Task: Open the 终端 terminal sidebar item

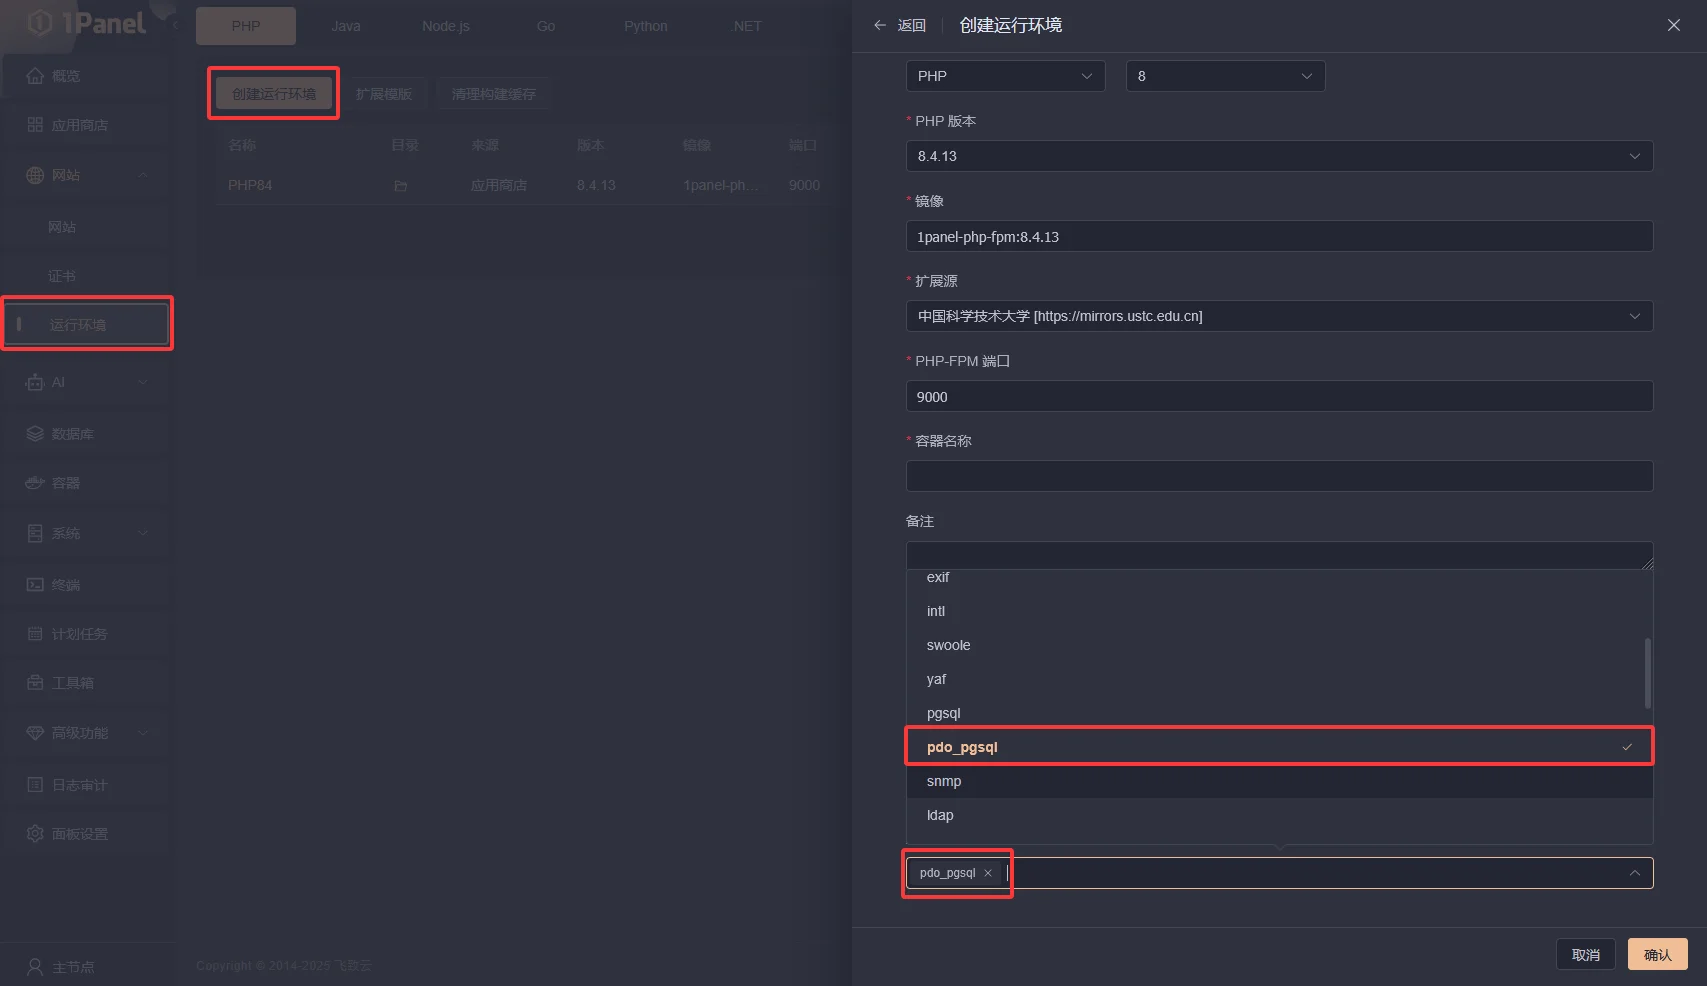Action: coord(65,584)
